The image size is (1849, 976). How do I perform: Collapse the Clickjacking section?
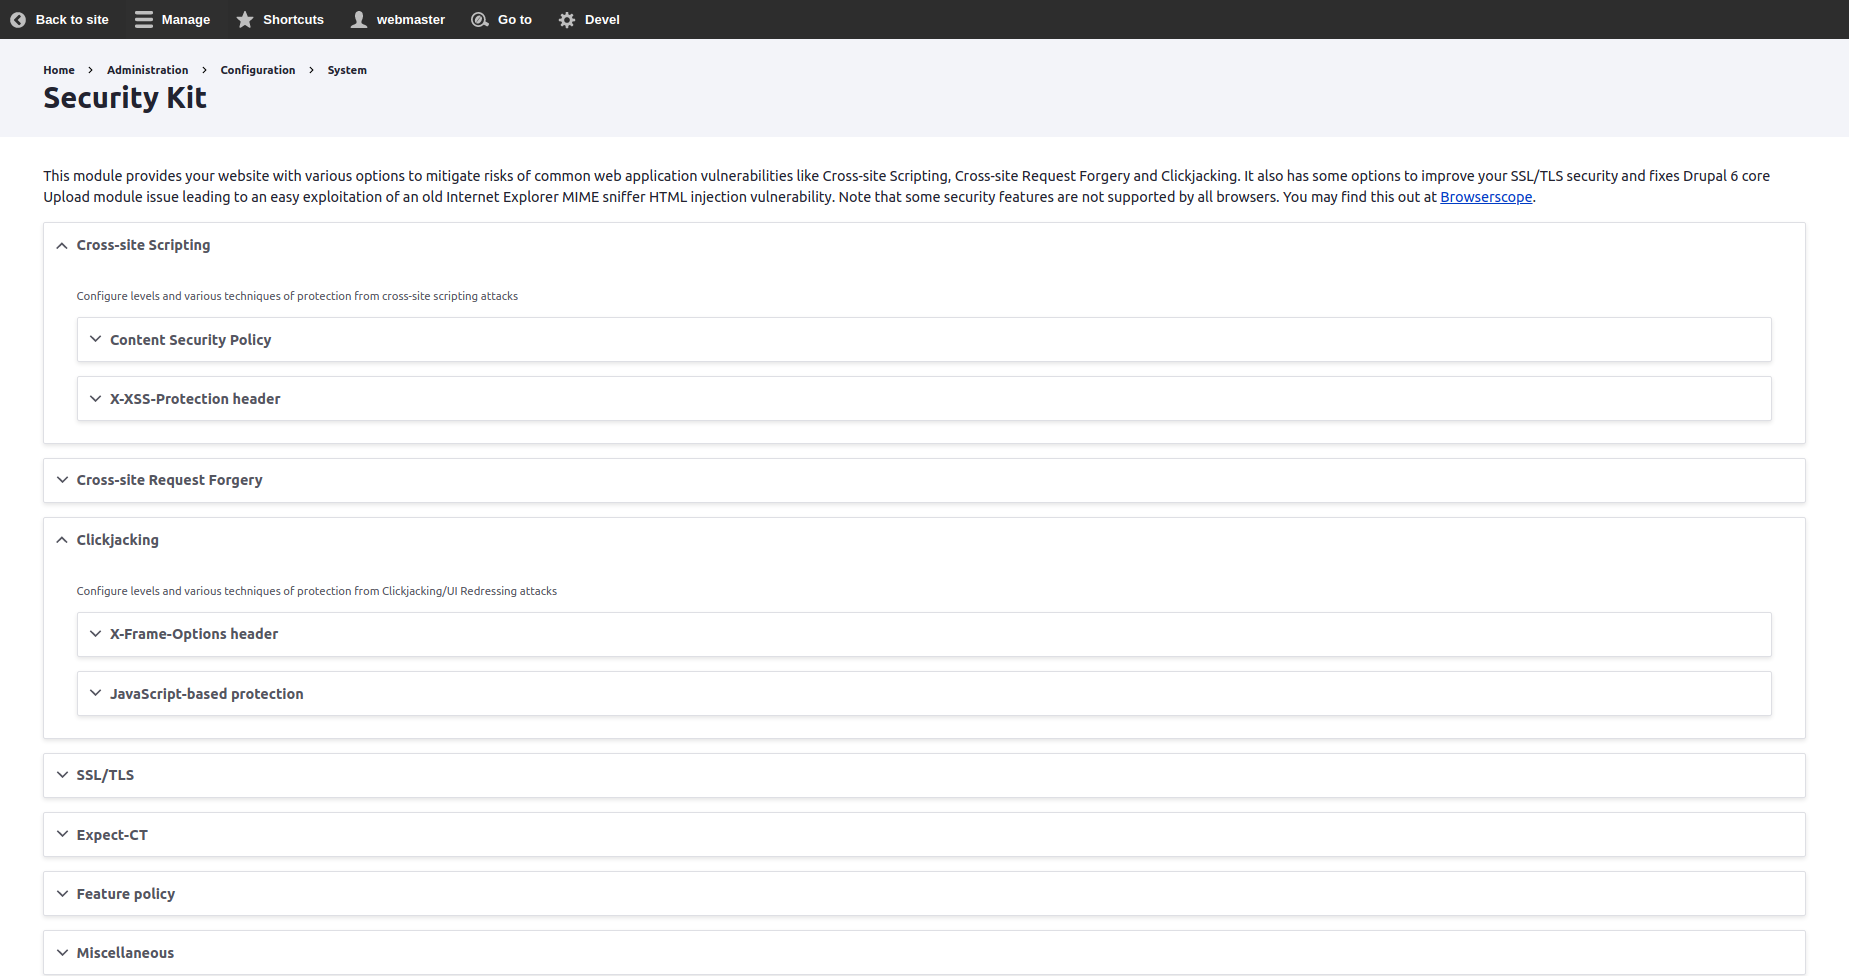(x=117, y=540)
